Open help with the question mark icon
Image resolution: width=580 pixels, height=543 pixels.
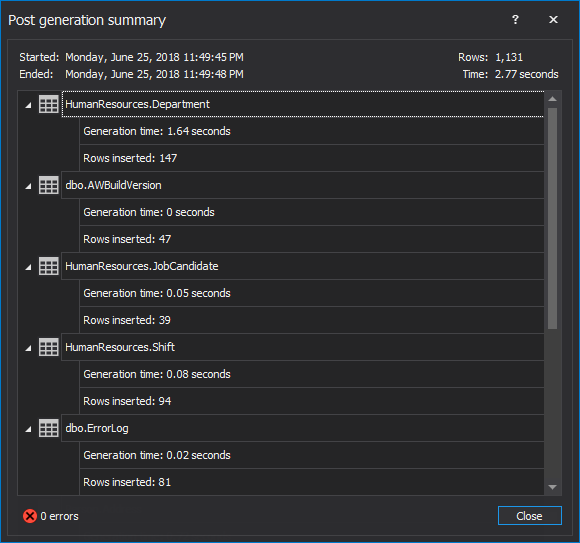pos(515,19)
